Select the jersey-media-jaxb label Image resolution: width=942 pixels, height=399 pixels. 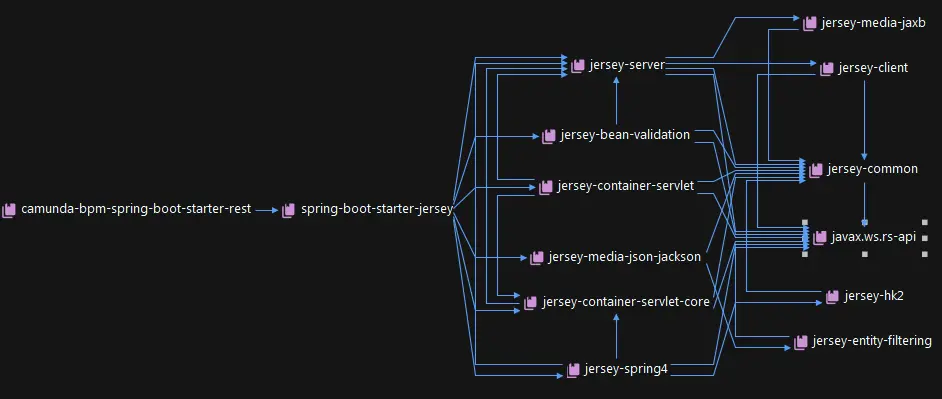874,23
